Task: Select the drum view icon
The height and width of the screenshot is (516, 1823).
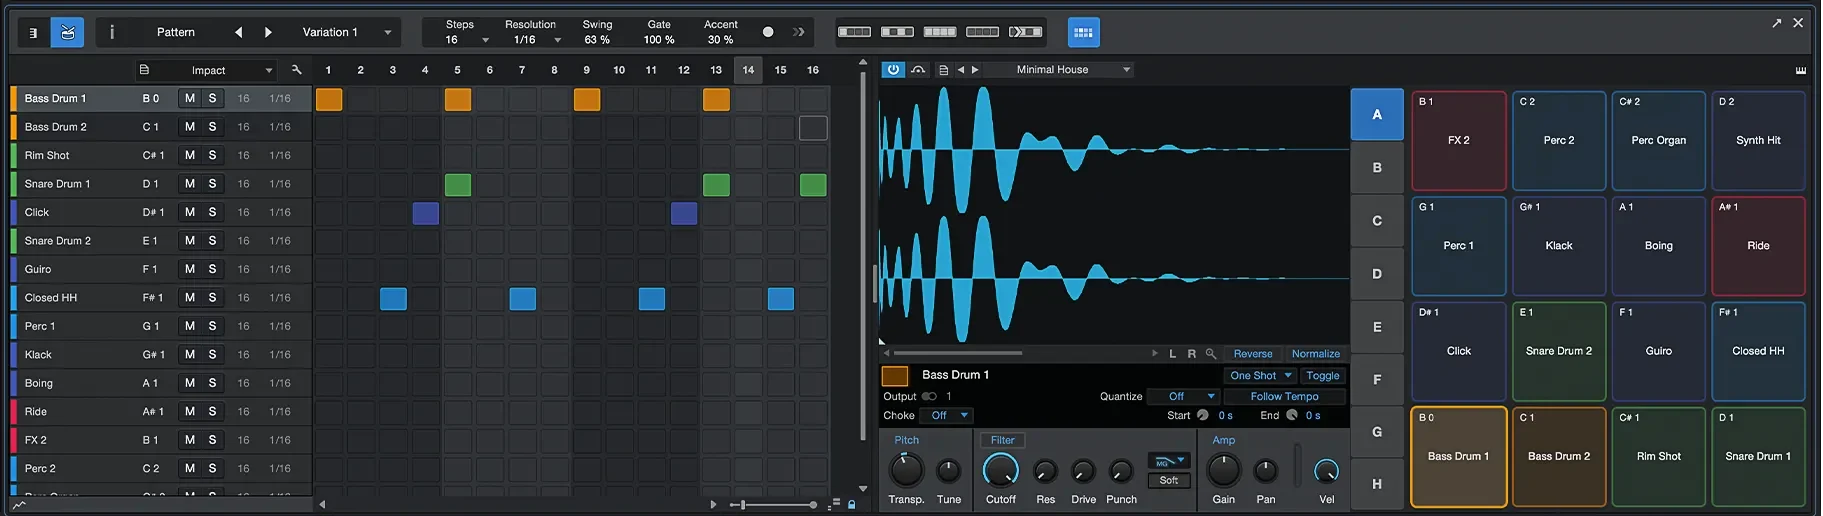Action: click(x=67, y=32)
